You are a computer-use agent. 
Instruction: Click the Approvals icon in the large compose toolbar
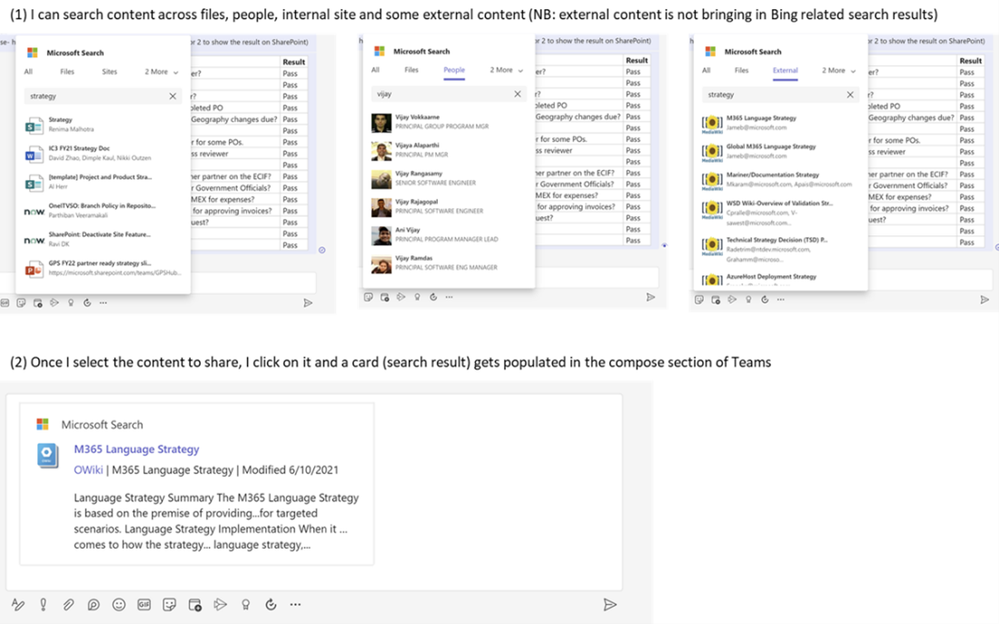271,604
